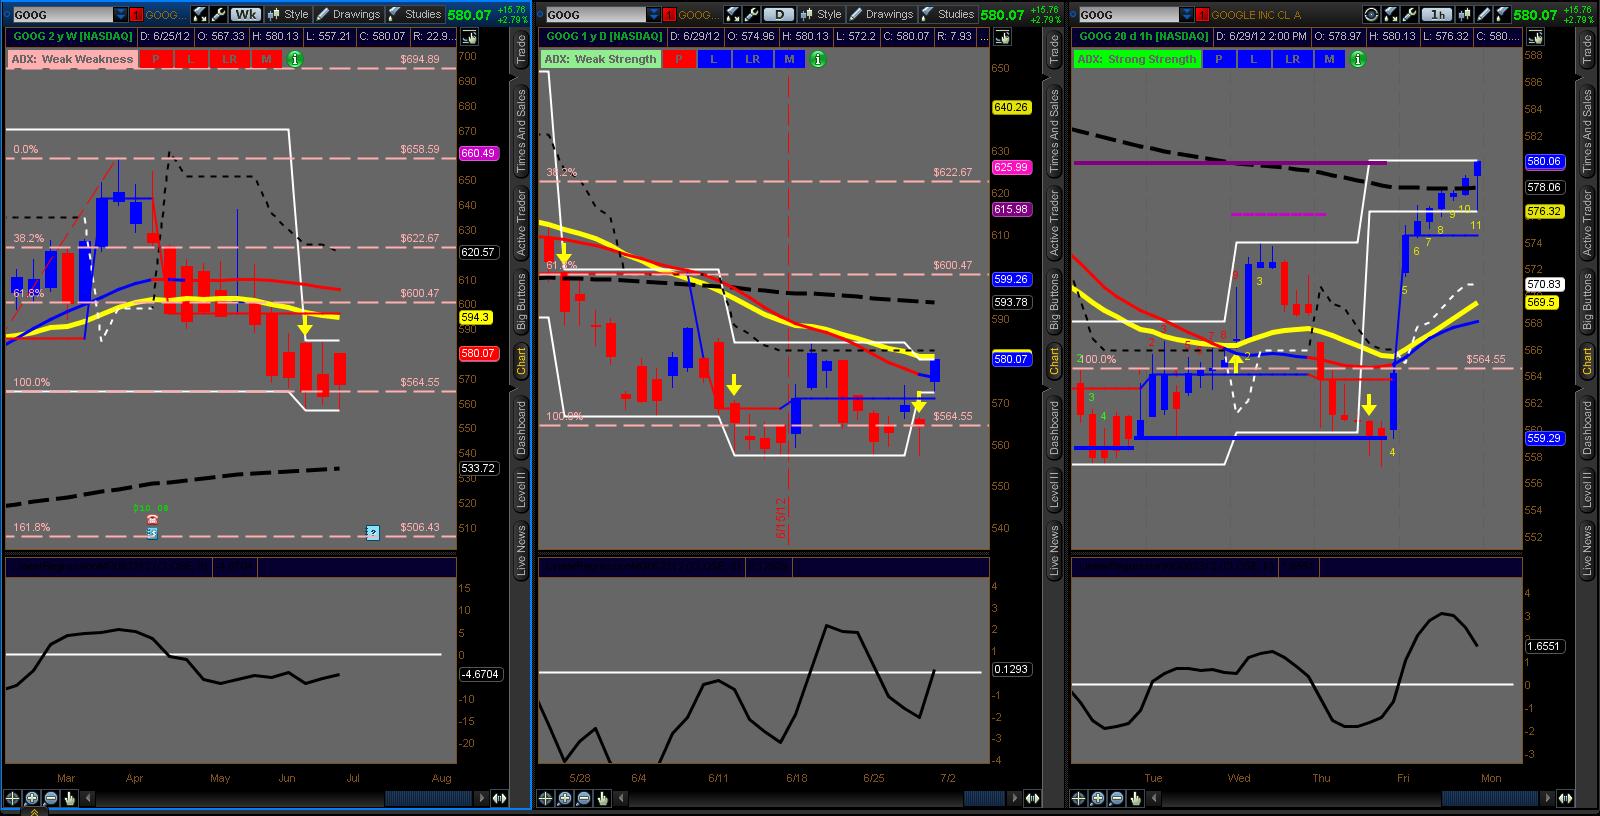This screenshot has width=1600, height=816.
Task: Select the pan hand tool under the weekly chart
Action: [69, 798]
